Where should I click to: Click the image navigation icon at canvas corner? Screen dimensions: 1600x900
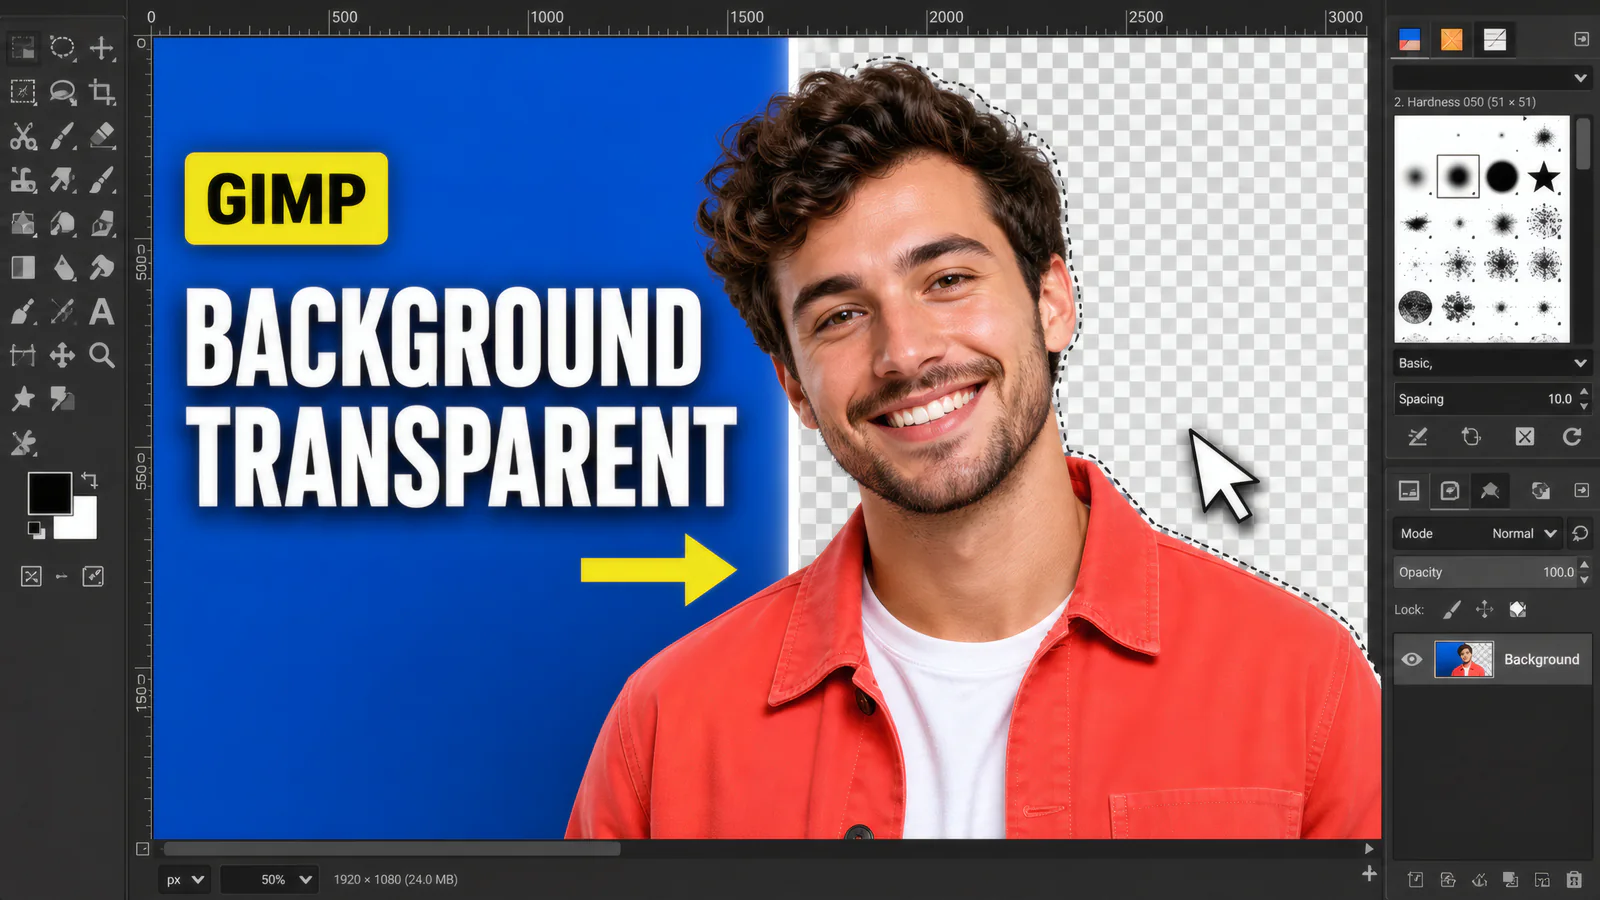tap(1369, 874)
